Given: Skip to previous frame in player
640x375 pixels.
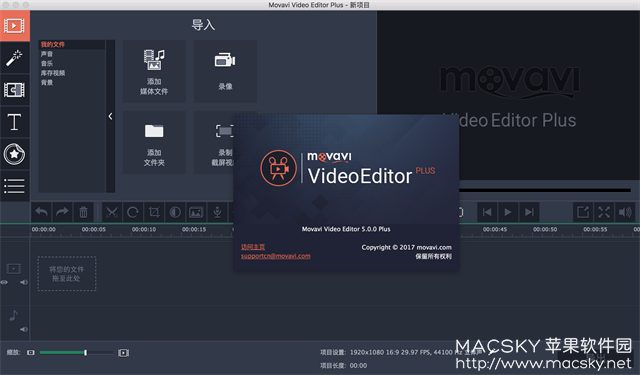Looking at the screenshot, I should coord(487,212).
